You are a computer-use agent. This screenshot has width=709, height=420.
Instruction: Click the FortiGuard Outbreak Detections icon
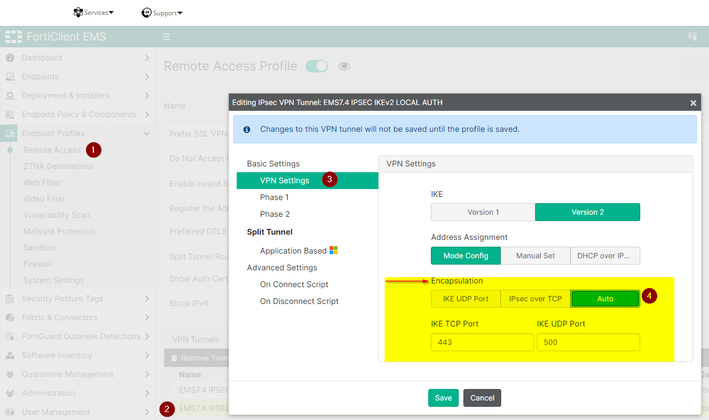(x=10, y=336)
